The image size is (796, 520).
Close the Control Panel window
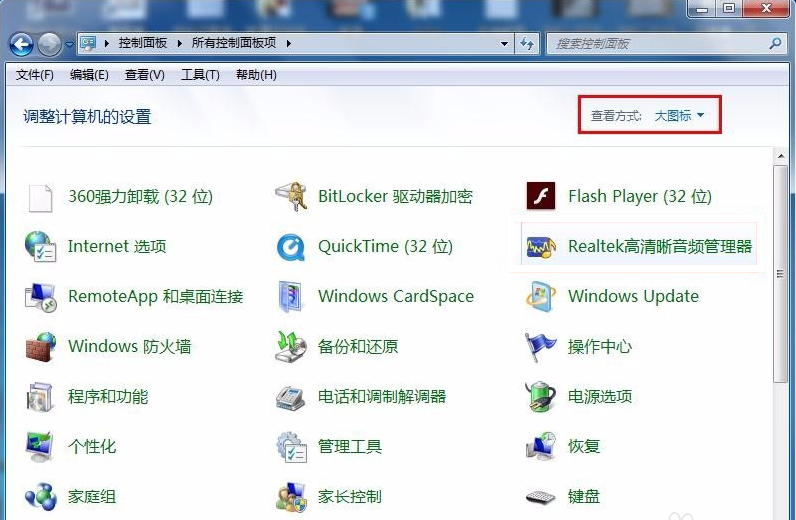(x=767, y=9)
